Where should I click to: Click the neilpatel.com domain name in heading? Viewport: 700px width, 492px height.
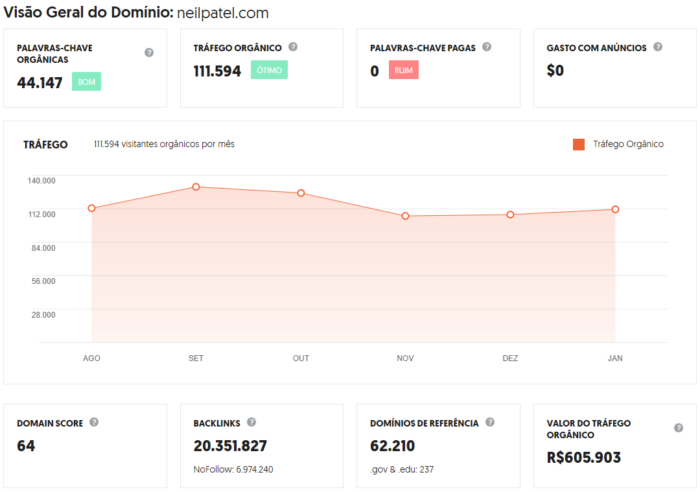pos(223,13)
